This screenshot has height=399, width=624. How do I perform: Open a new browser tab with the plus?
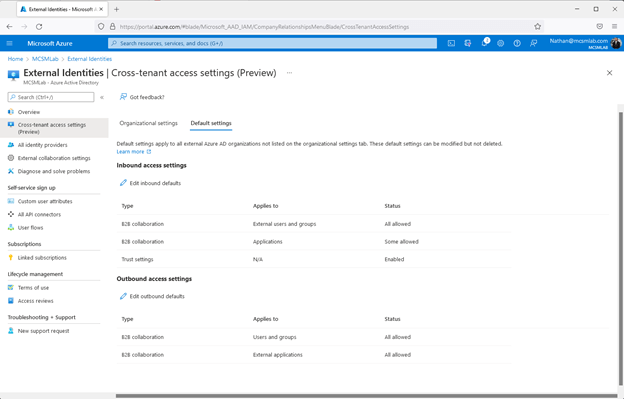point(117,9)
